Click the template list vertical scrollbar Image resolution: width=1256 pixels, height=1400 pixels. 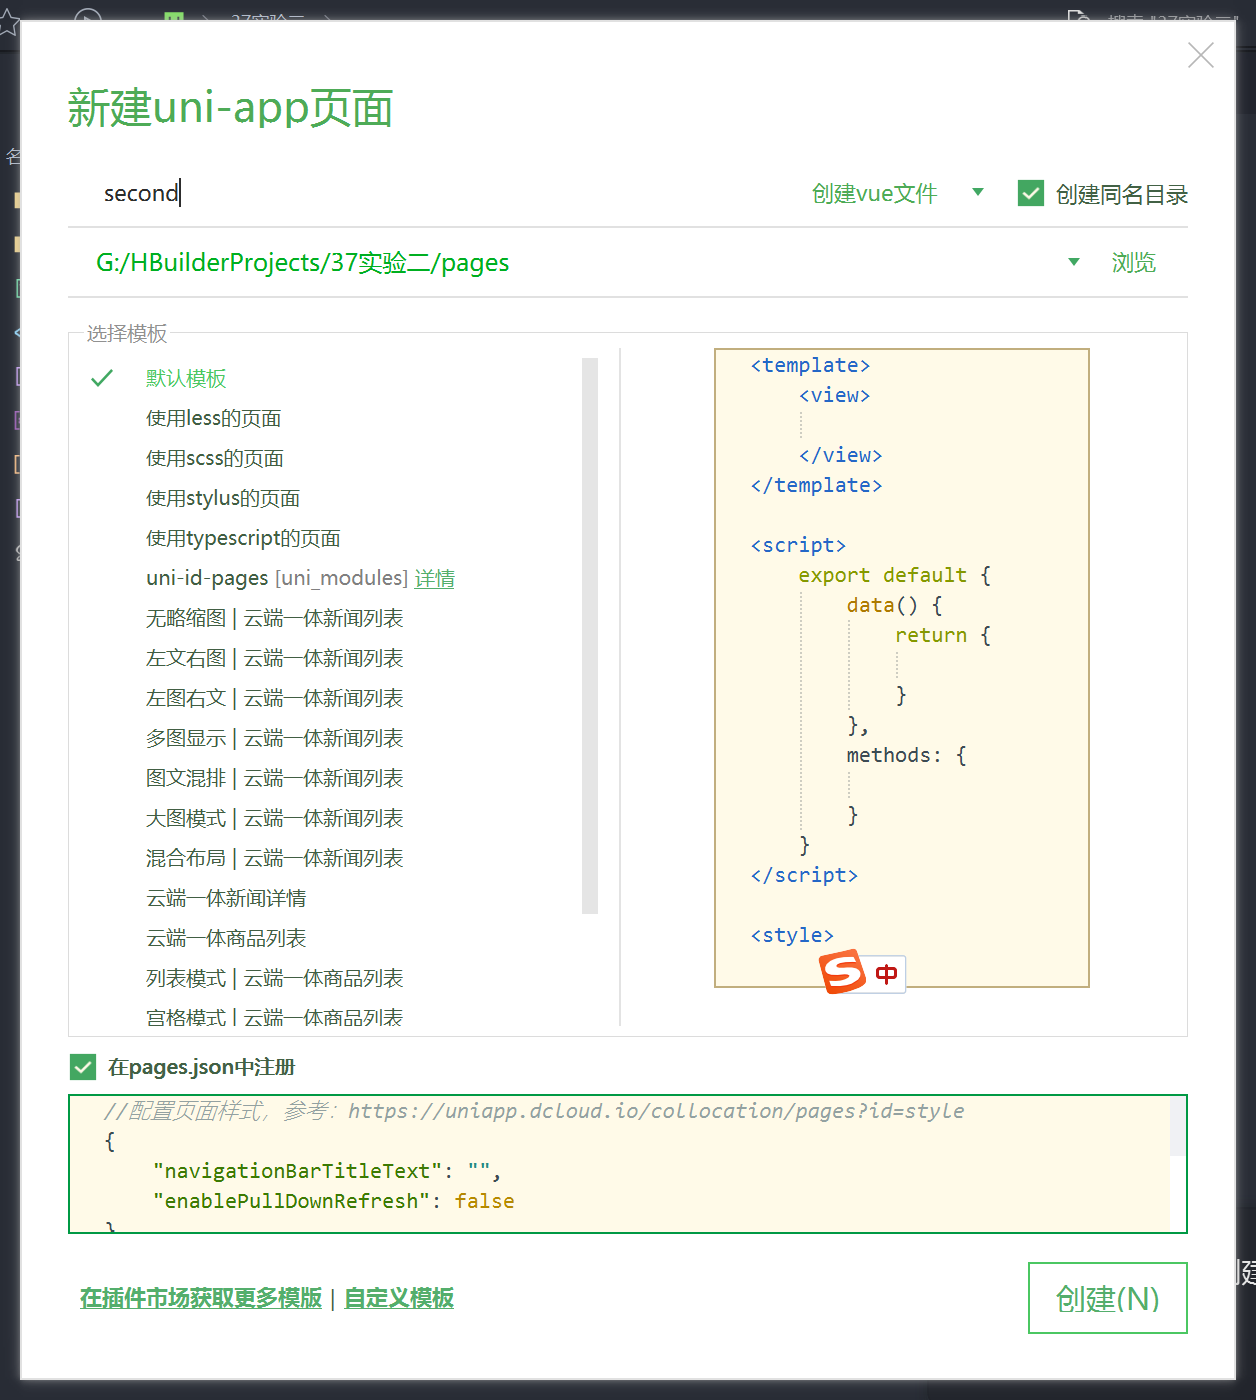590,636
